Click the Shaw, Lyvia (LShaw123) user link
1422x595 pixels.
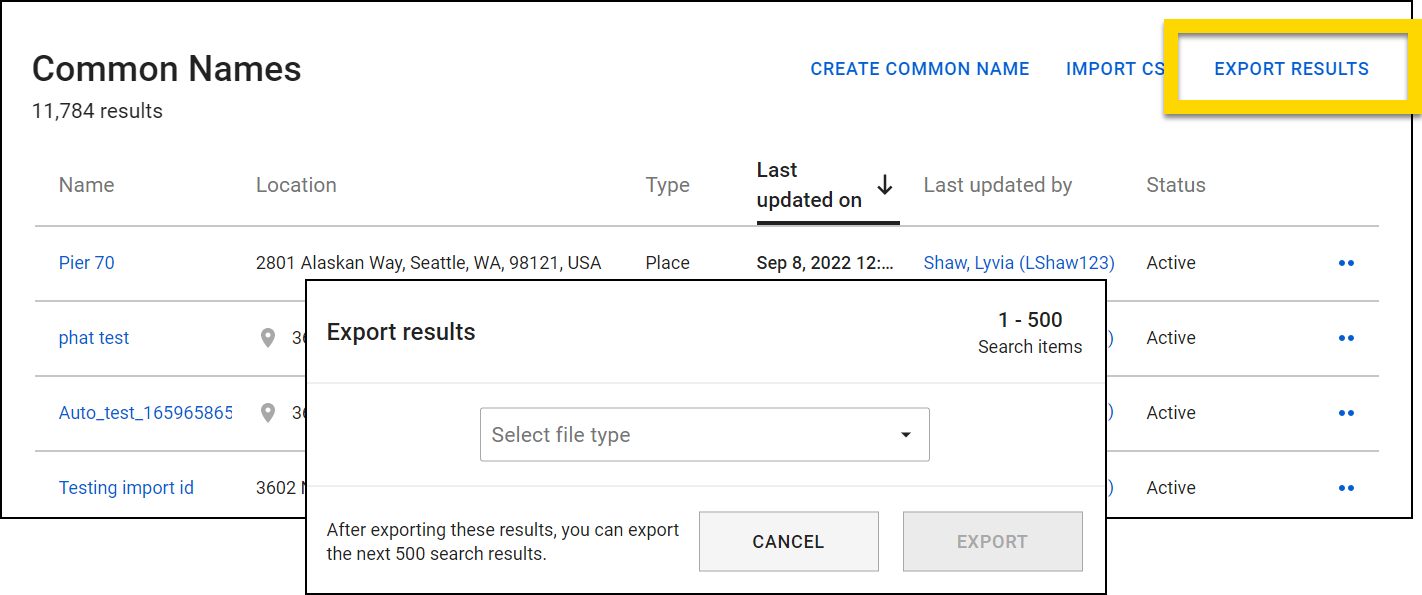[x=1018, y=262]
